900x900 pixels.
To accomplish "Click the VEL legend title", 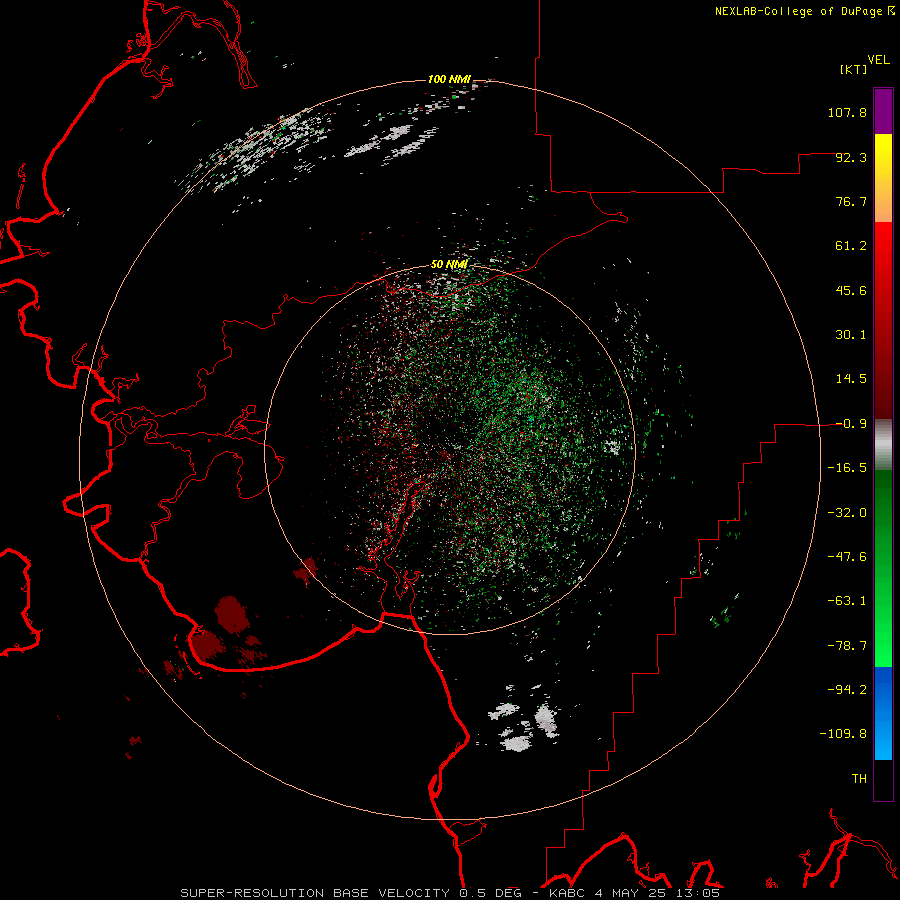I will coord(878,60).
